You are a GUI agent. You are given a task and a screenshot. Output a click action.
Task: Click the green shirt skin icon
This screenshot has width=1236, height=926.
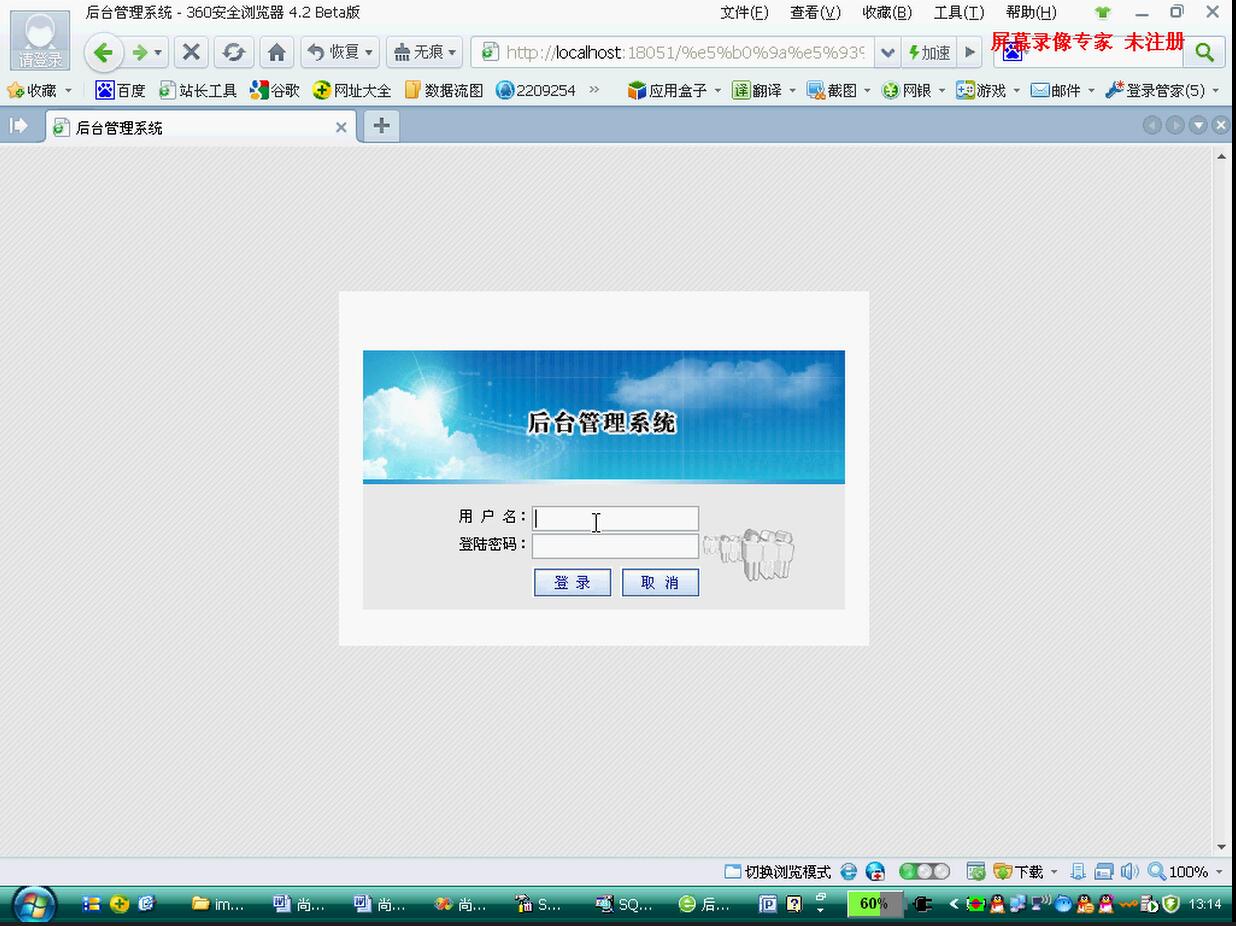point(1102,13)
